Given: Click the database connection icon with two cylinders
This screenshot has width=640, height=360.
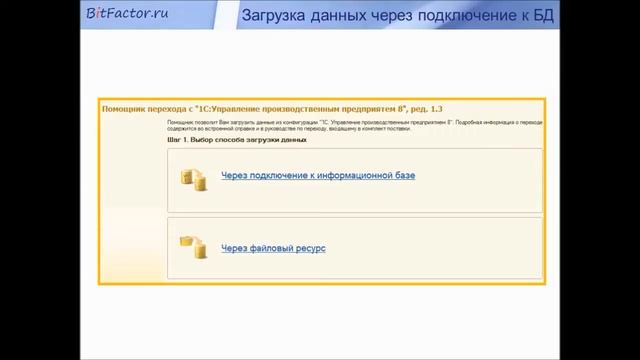Looking at the screenshot, I should pos(194,180).
